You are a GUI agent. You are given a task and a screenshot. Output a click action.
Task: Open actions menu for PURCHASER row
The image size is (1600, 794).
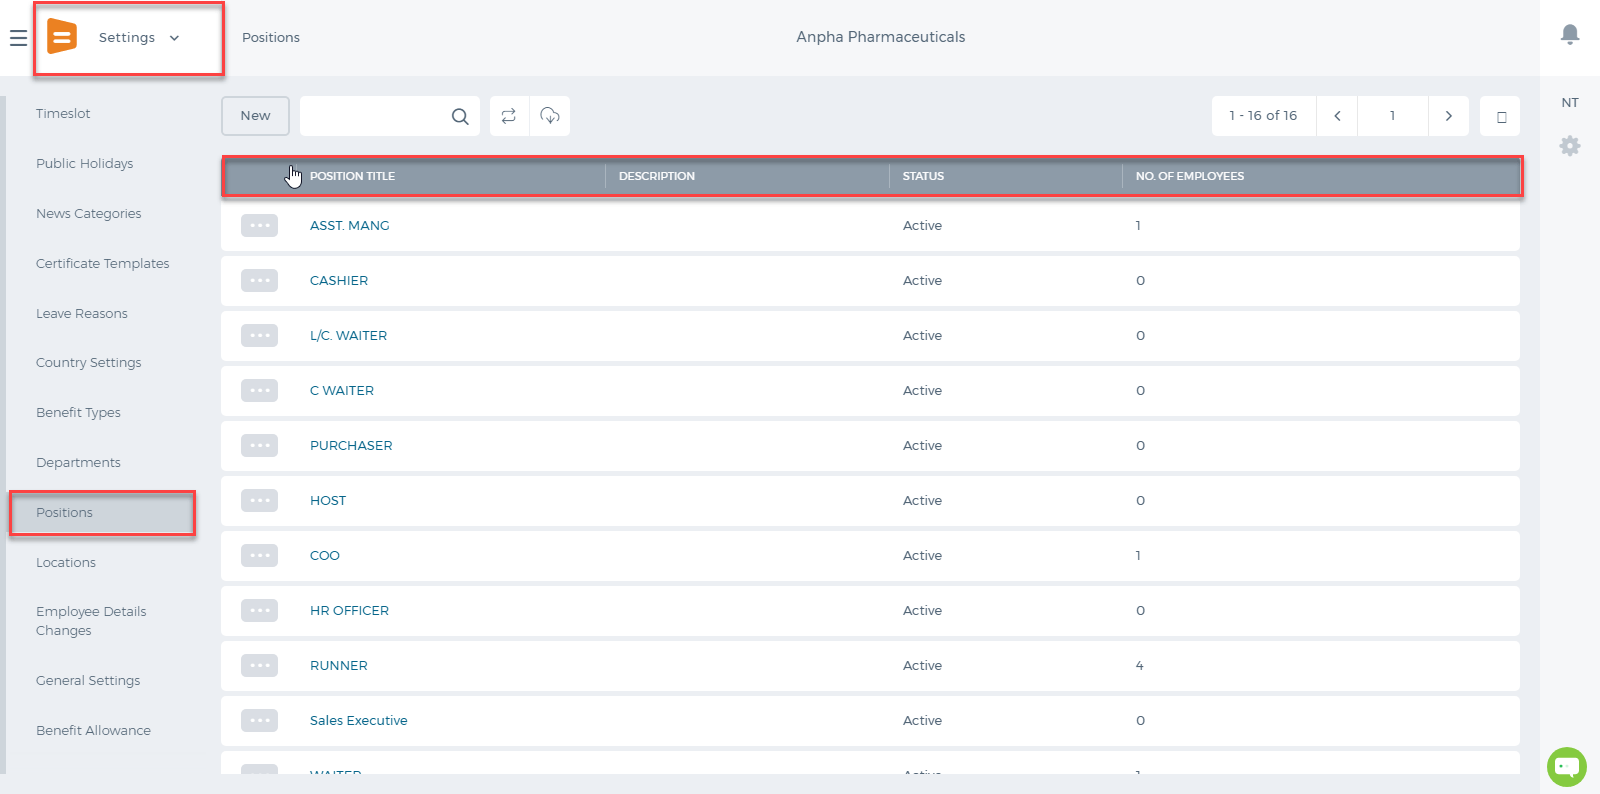click(259, 445)
